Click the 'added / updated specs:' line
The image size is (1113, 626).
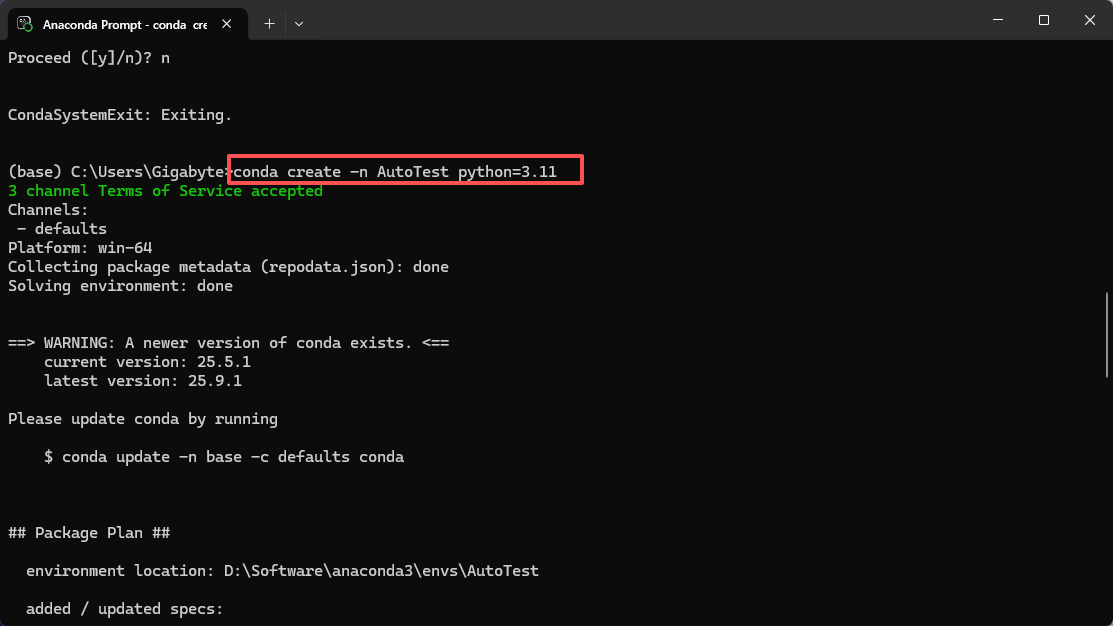125,609
